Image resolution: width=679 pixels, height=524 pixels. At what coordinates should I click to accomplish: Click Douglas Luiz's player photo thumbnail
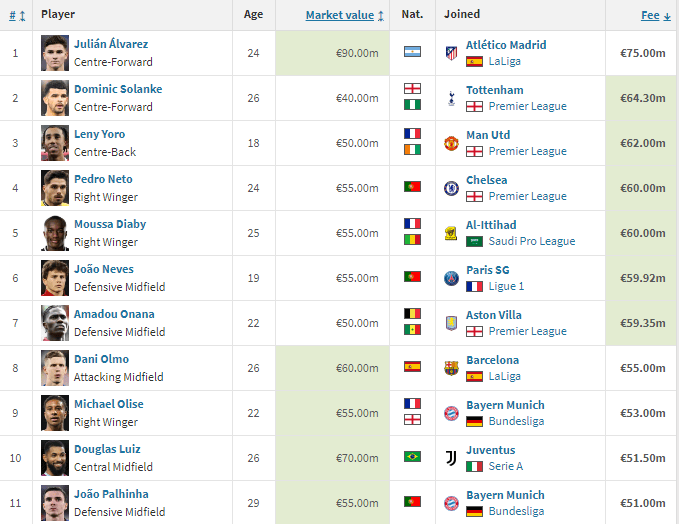pyautogui.click(x=55, y=458)
